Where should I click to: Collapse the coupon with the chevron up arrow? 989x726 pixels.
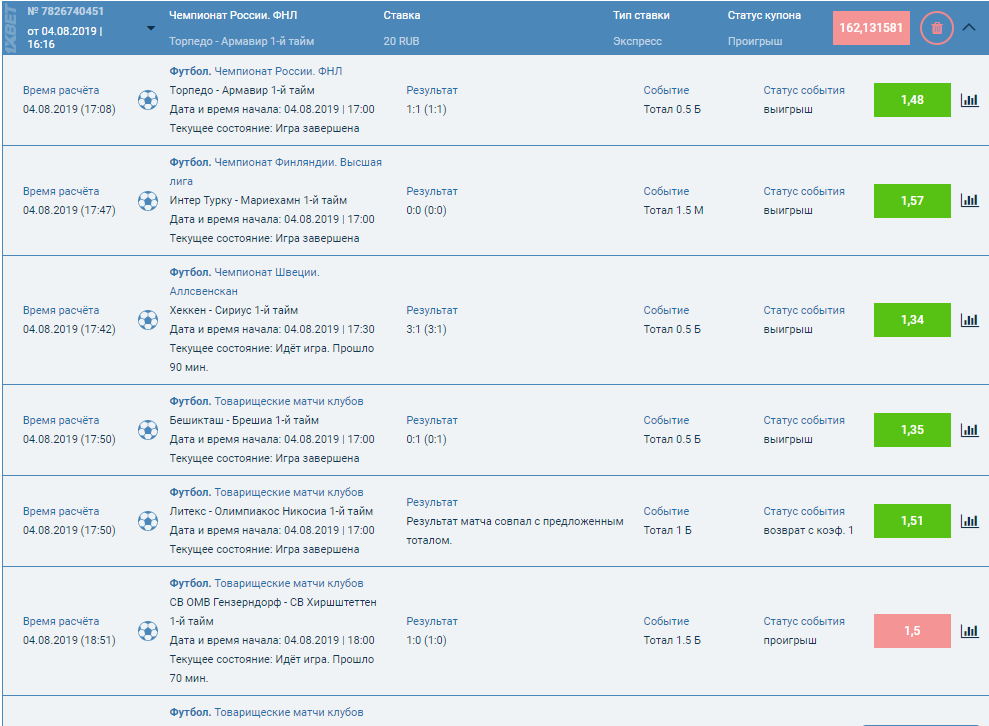968,28
